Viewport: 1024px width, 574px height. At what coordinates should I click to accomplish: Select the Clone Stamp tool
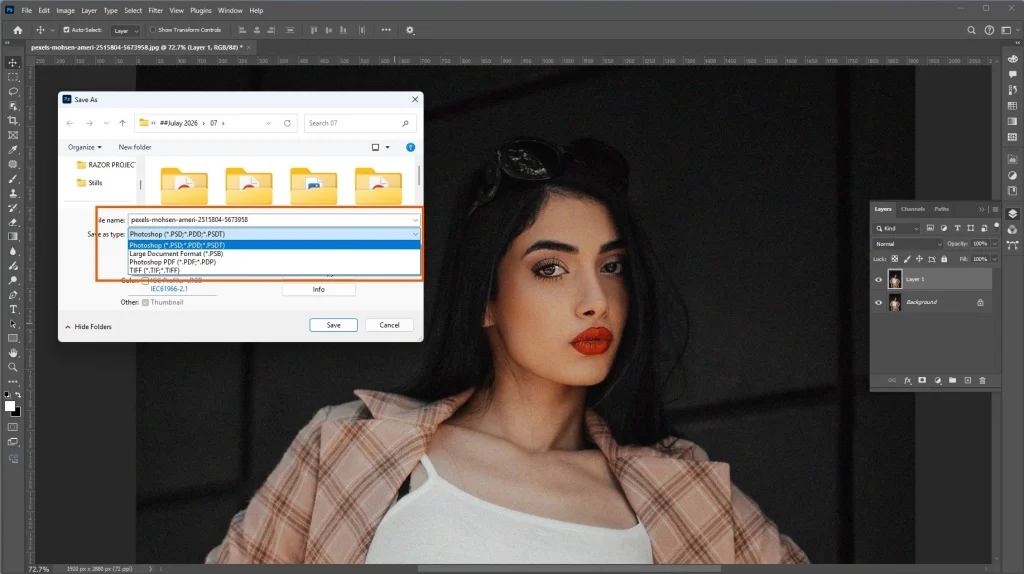tap(12, 193)
